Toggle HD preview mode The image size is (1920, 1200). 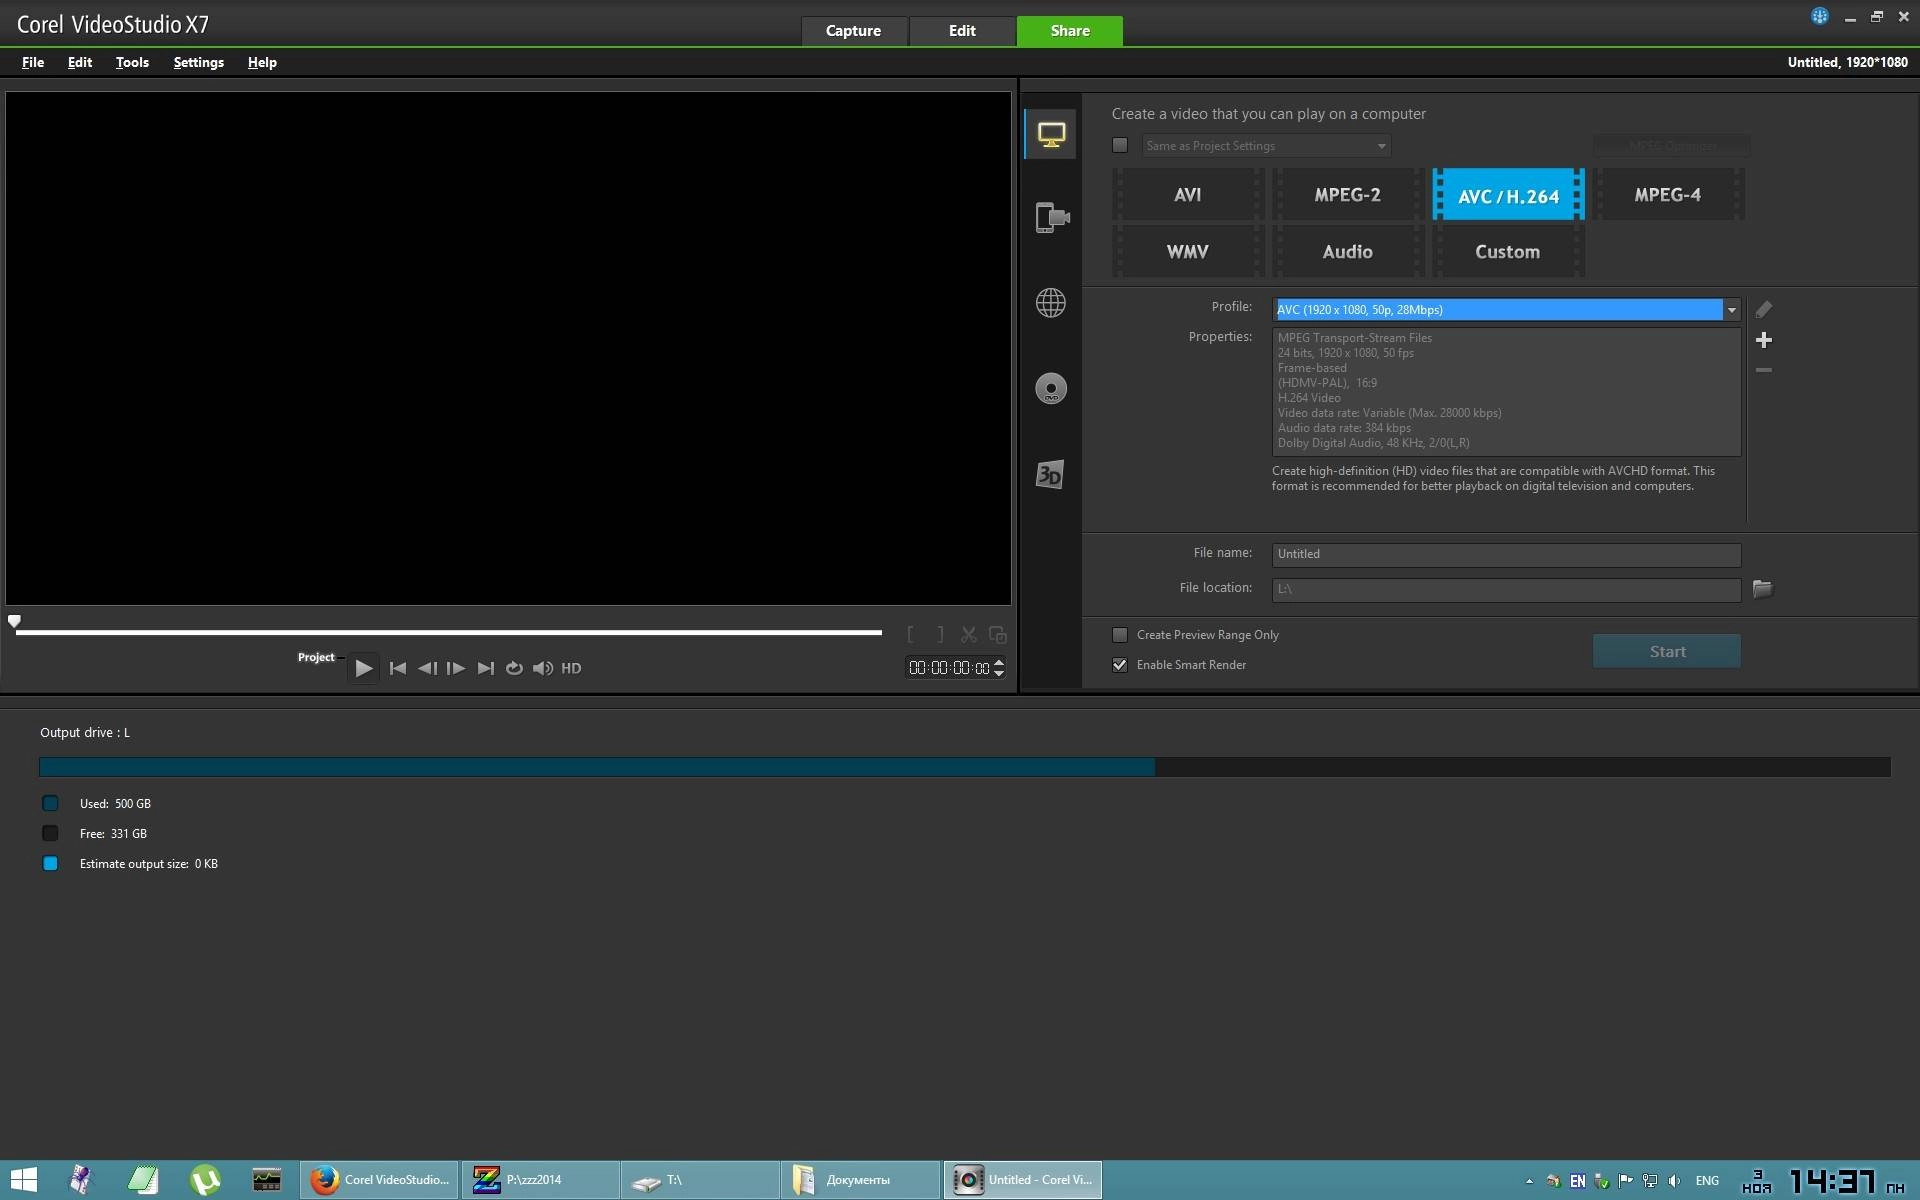[x=571, y=668]
